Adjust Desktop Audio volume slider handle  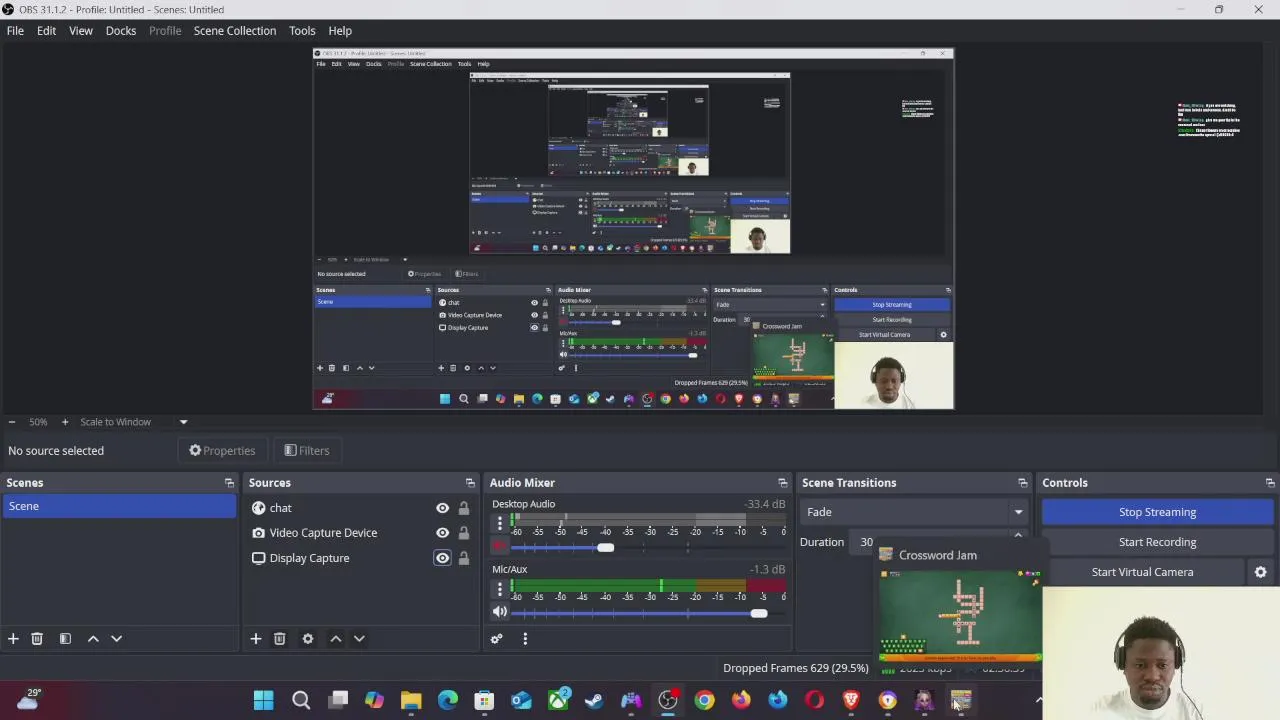click(605, 547)
